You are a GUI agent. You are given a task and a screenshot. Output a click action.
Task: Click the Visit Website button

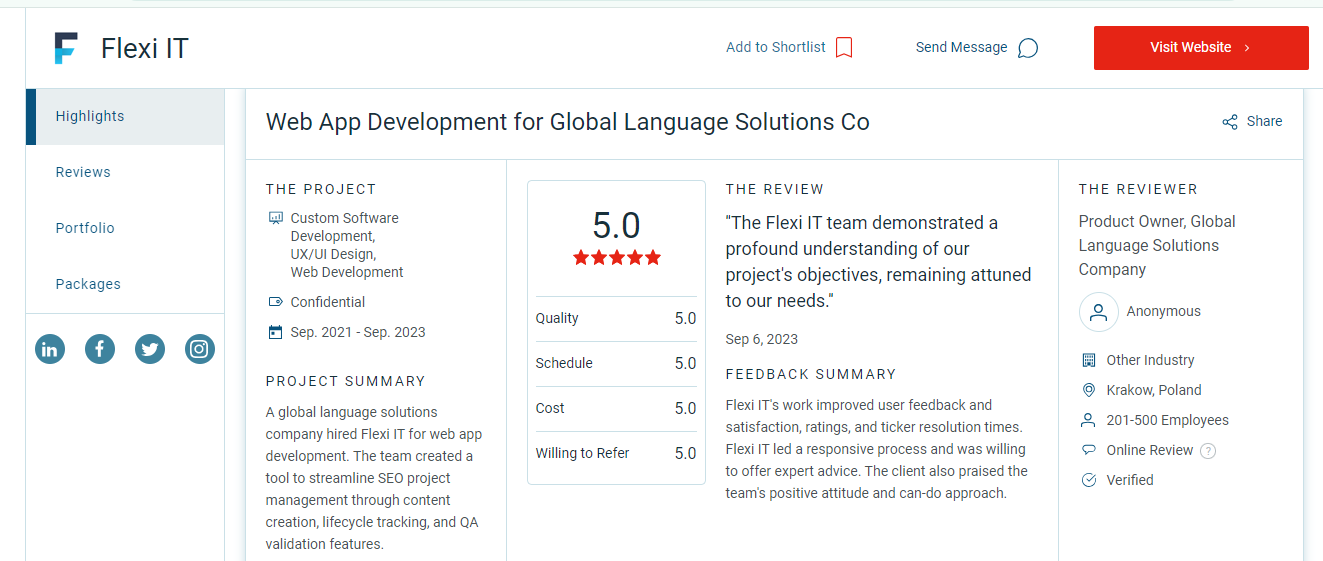click(1201, 48)
